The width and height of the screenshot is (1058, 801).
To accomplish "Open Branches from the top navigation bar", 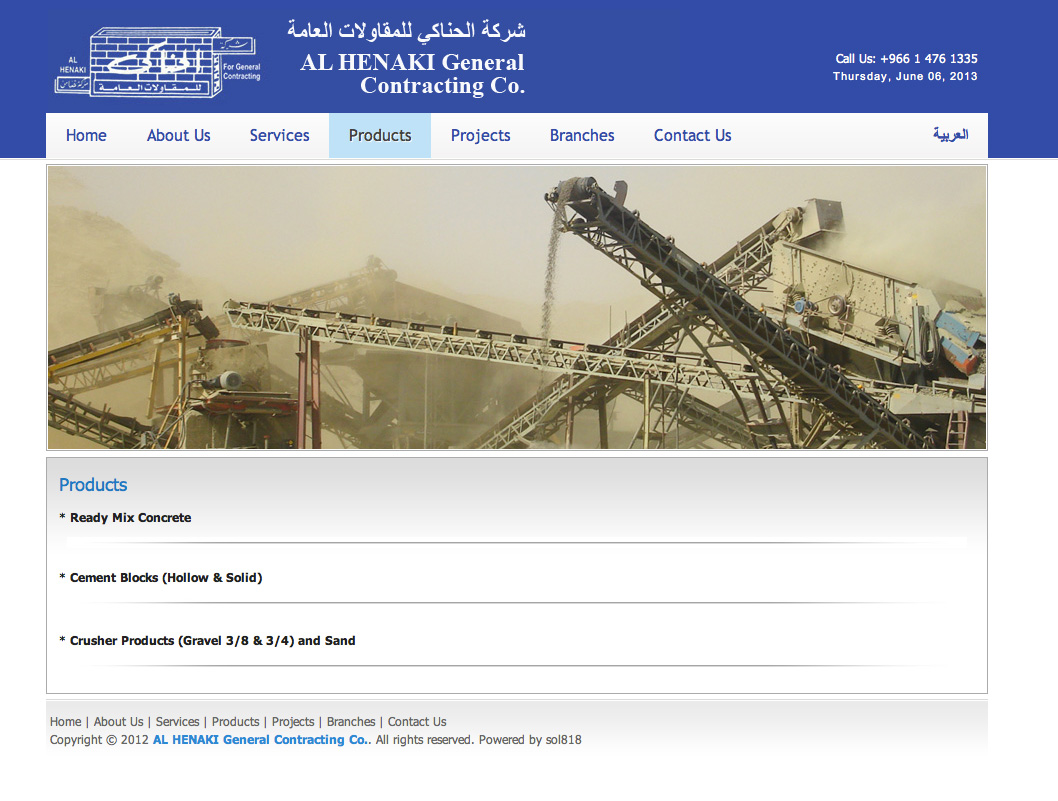I will coord(582,136).
